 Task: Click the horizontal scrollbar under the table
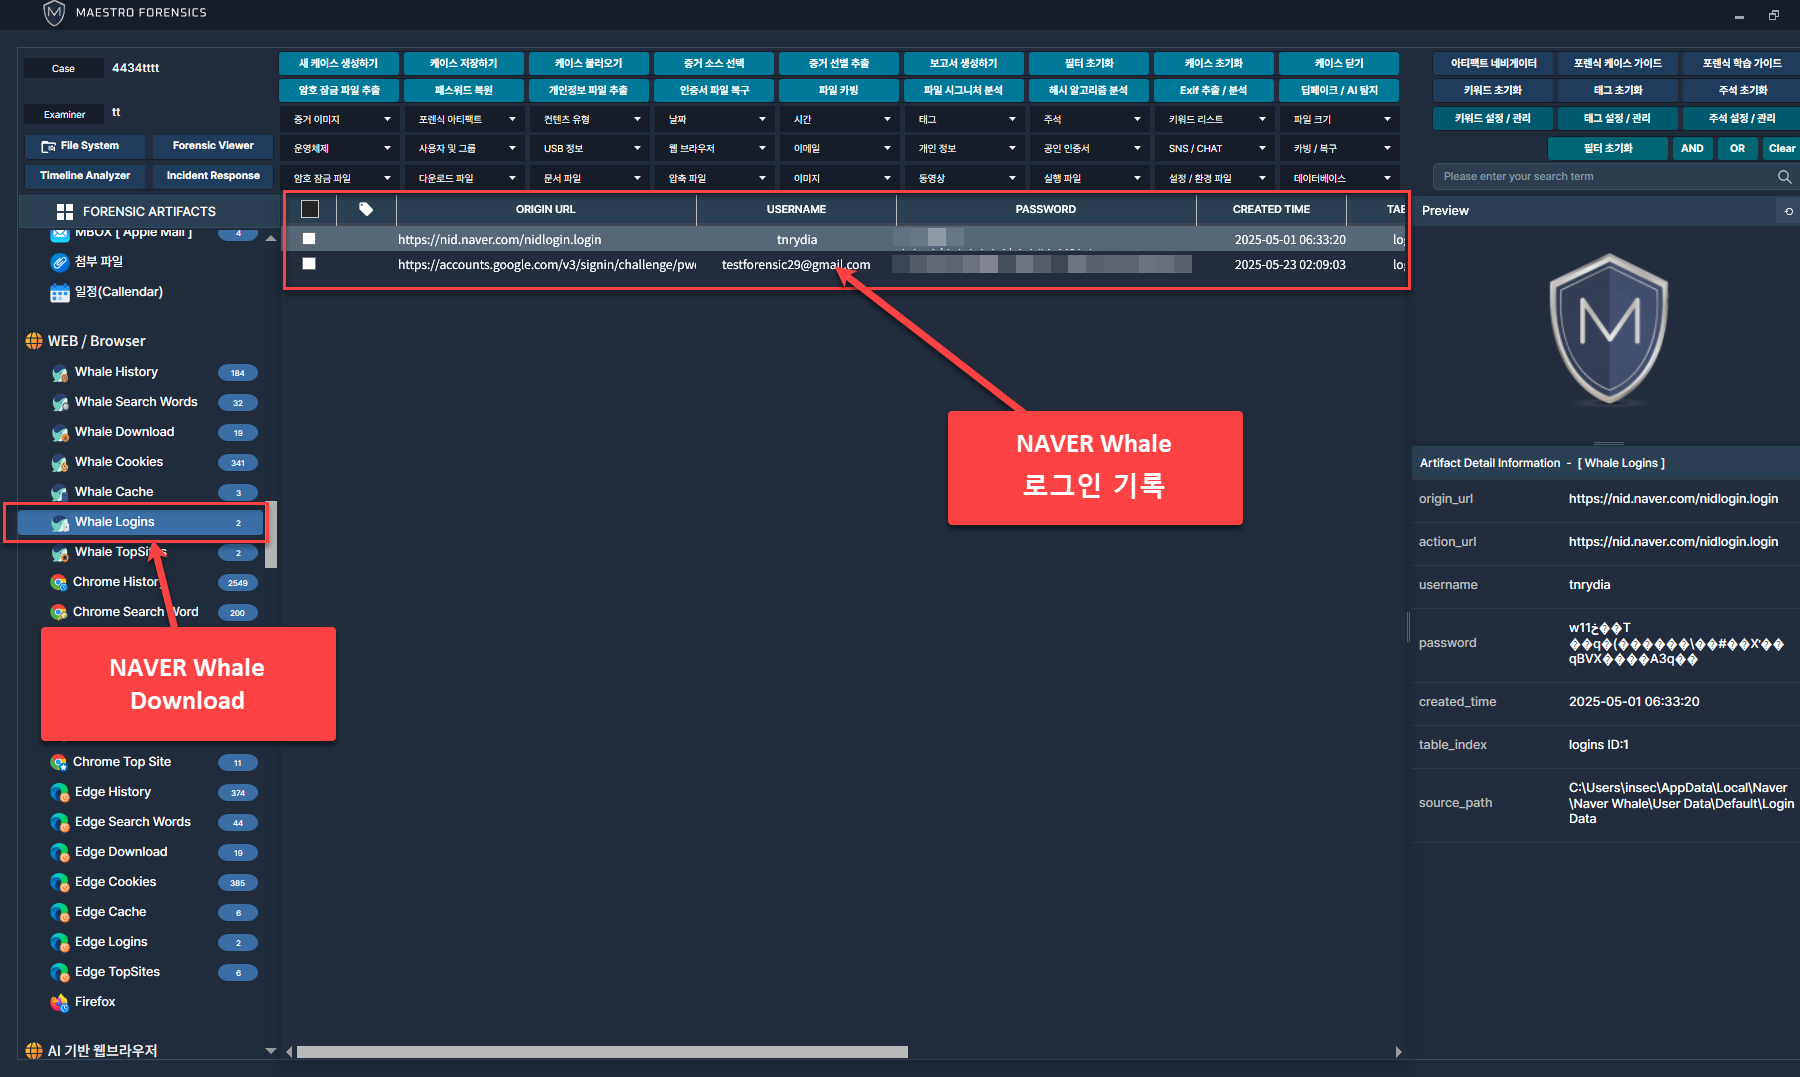pyautogui.click(x=602, y=1052)
